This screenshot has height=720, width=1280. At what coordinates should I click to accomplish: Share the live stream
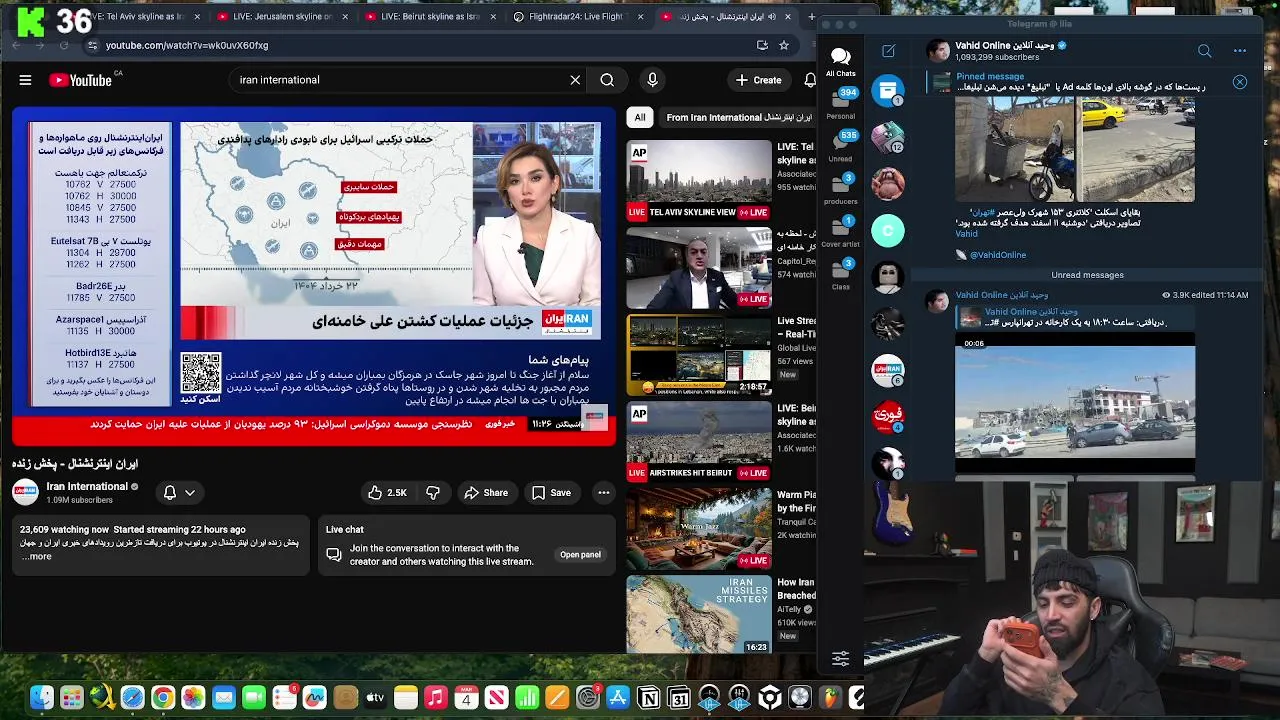point(486,493)
